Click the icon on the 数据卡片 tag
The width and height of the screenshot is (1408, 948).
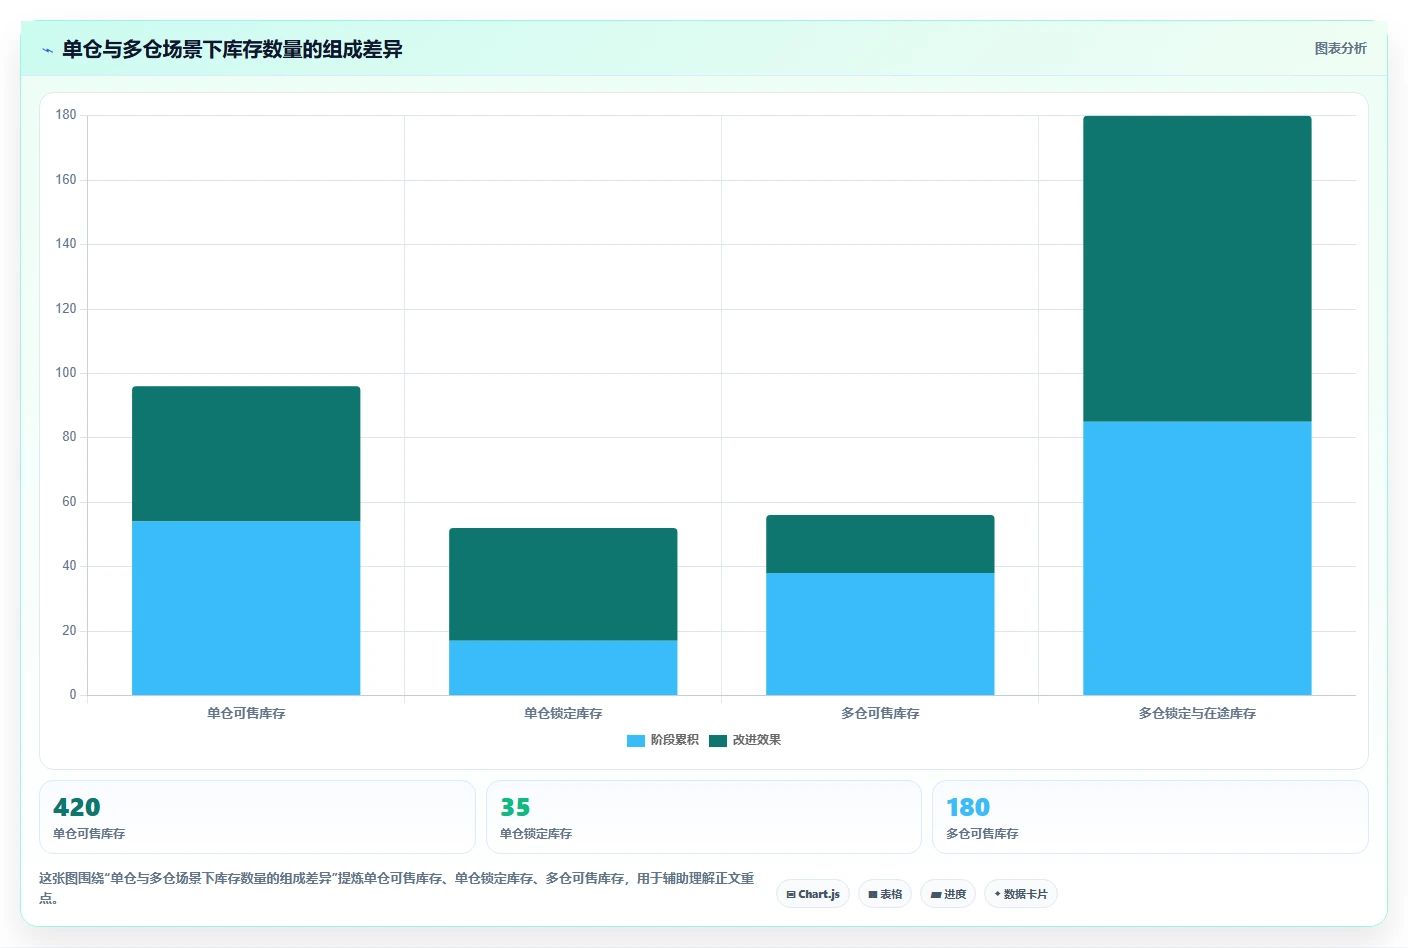(997, 894)
